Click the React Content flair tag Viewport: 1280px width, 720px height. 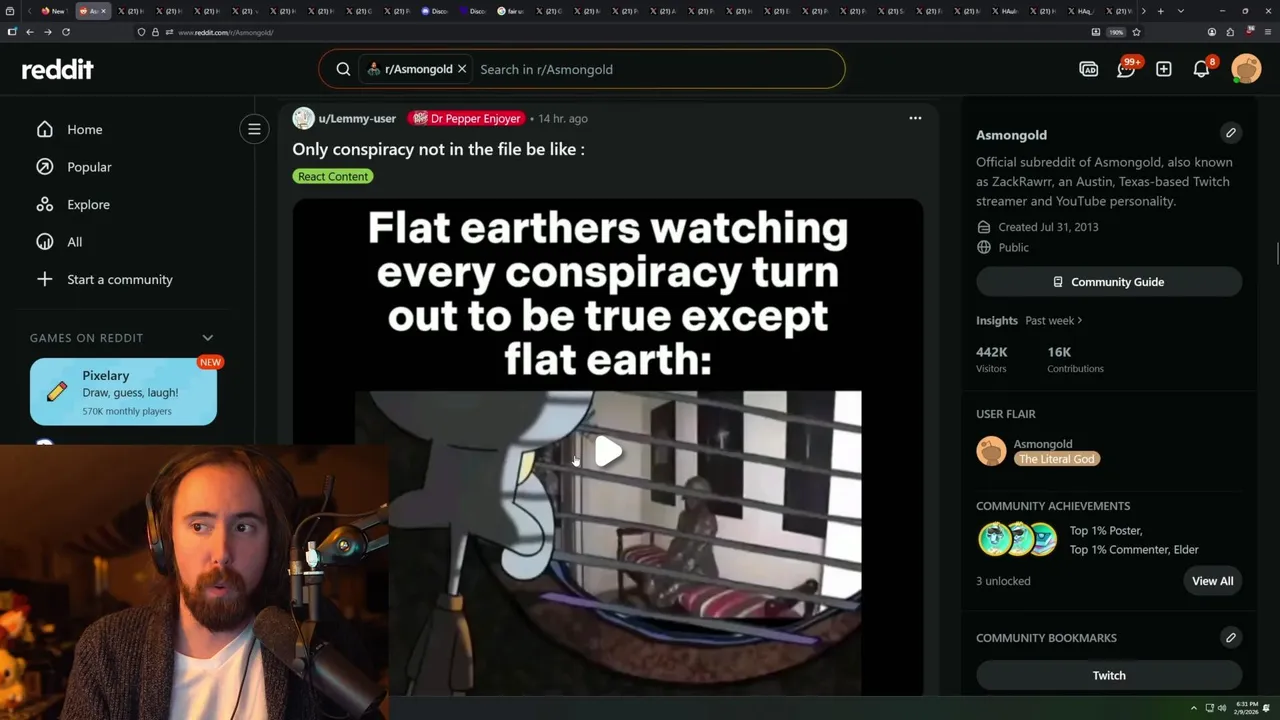(333, 176)
